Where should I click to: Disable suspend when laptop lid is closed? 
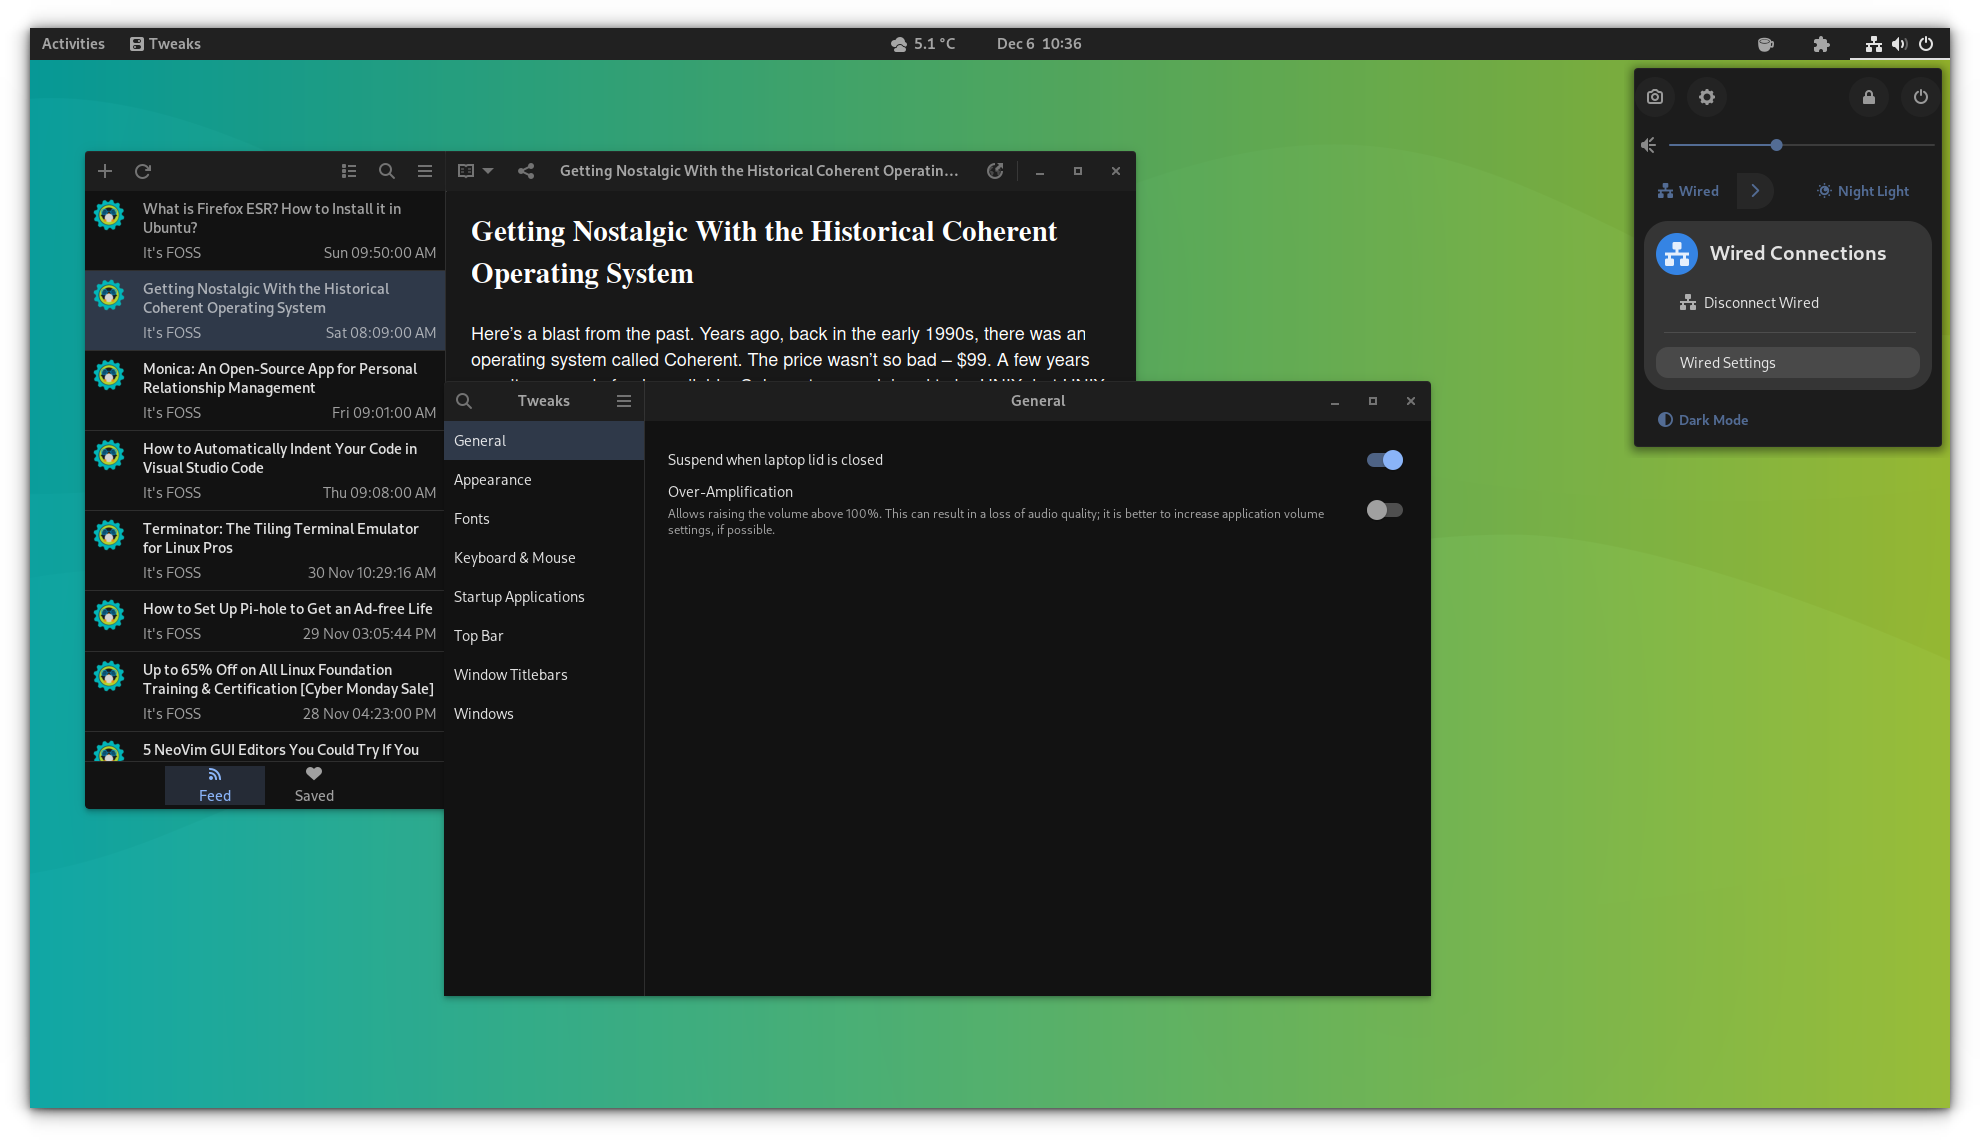1384,460
